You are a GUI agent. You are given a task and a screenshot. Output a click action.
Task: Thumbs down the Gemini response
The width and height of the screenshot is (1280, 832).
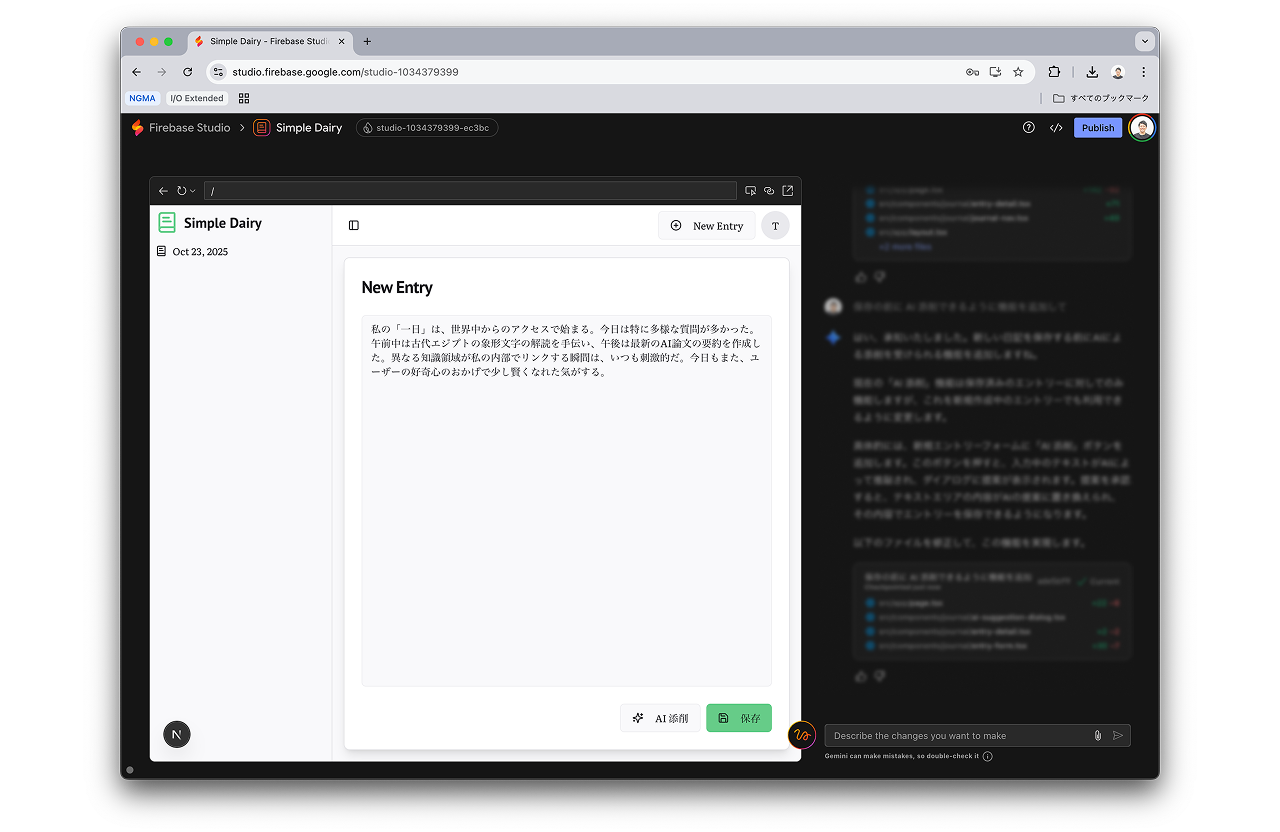pos(879,676)
